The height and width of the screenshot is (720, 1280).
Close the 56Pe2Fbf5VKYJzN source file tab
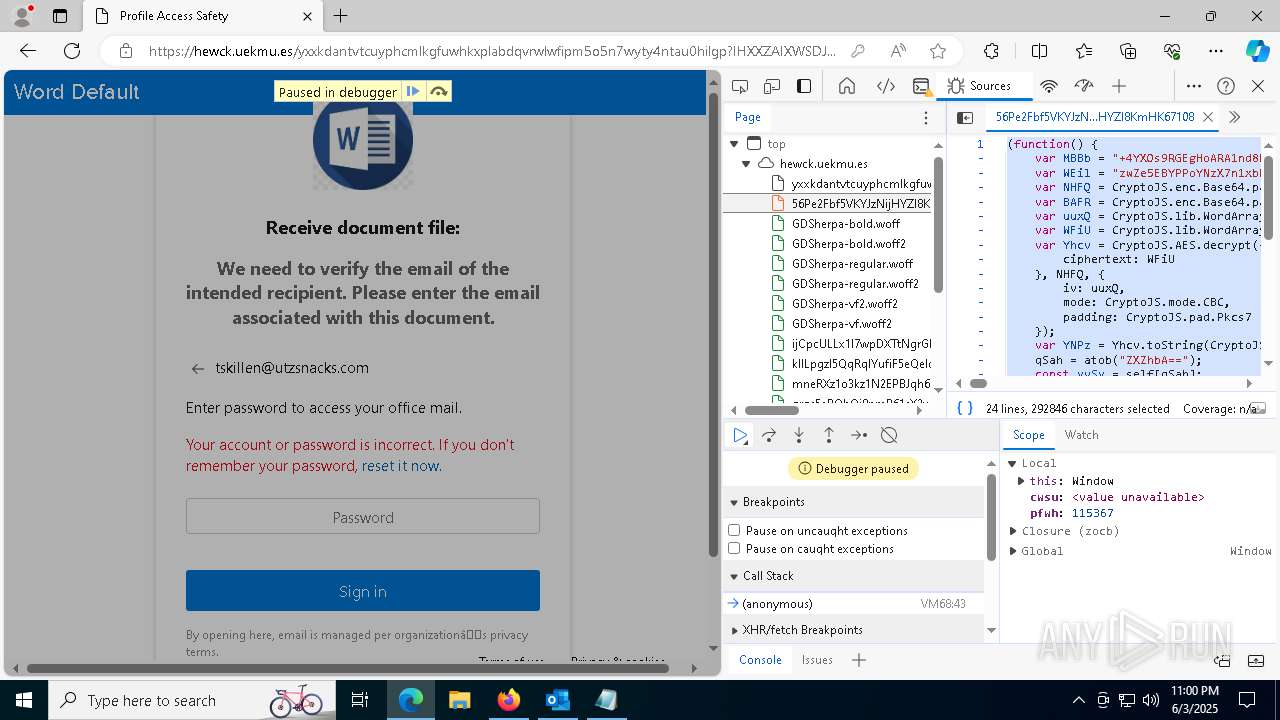[1207, 117]
